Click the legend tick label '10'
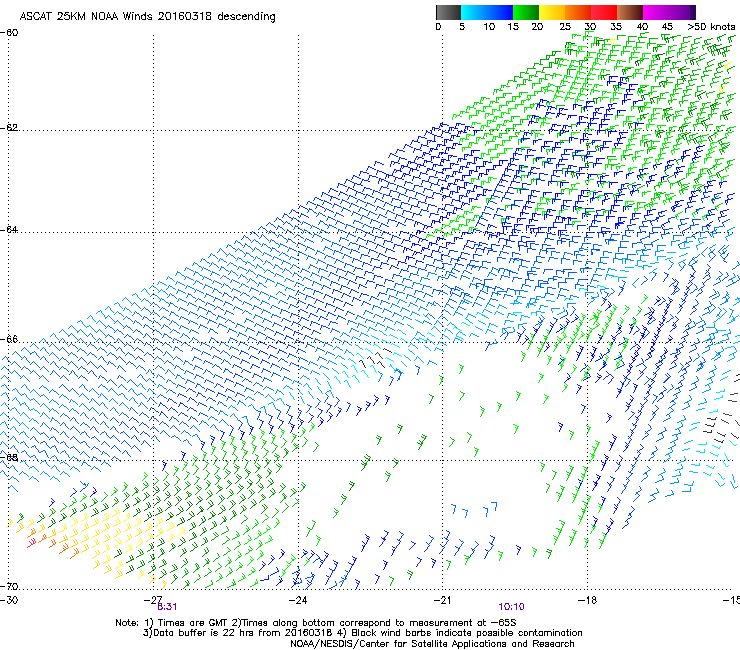Screen dimensions: 740x650 (489, 27)
